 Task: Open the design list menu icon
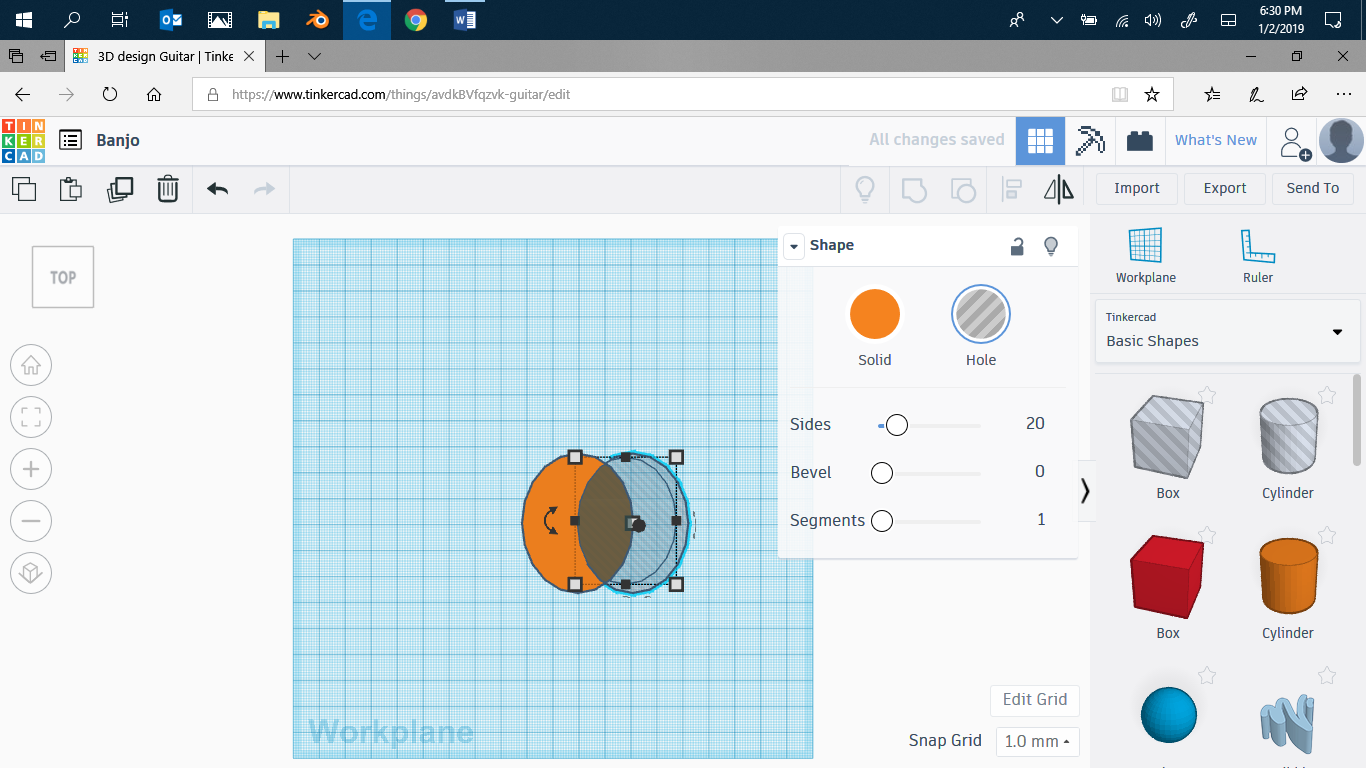point(70,140)
